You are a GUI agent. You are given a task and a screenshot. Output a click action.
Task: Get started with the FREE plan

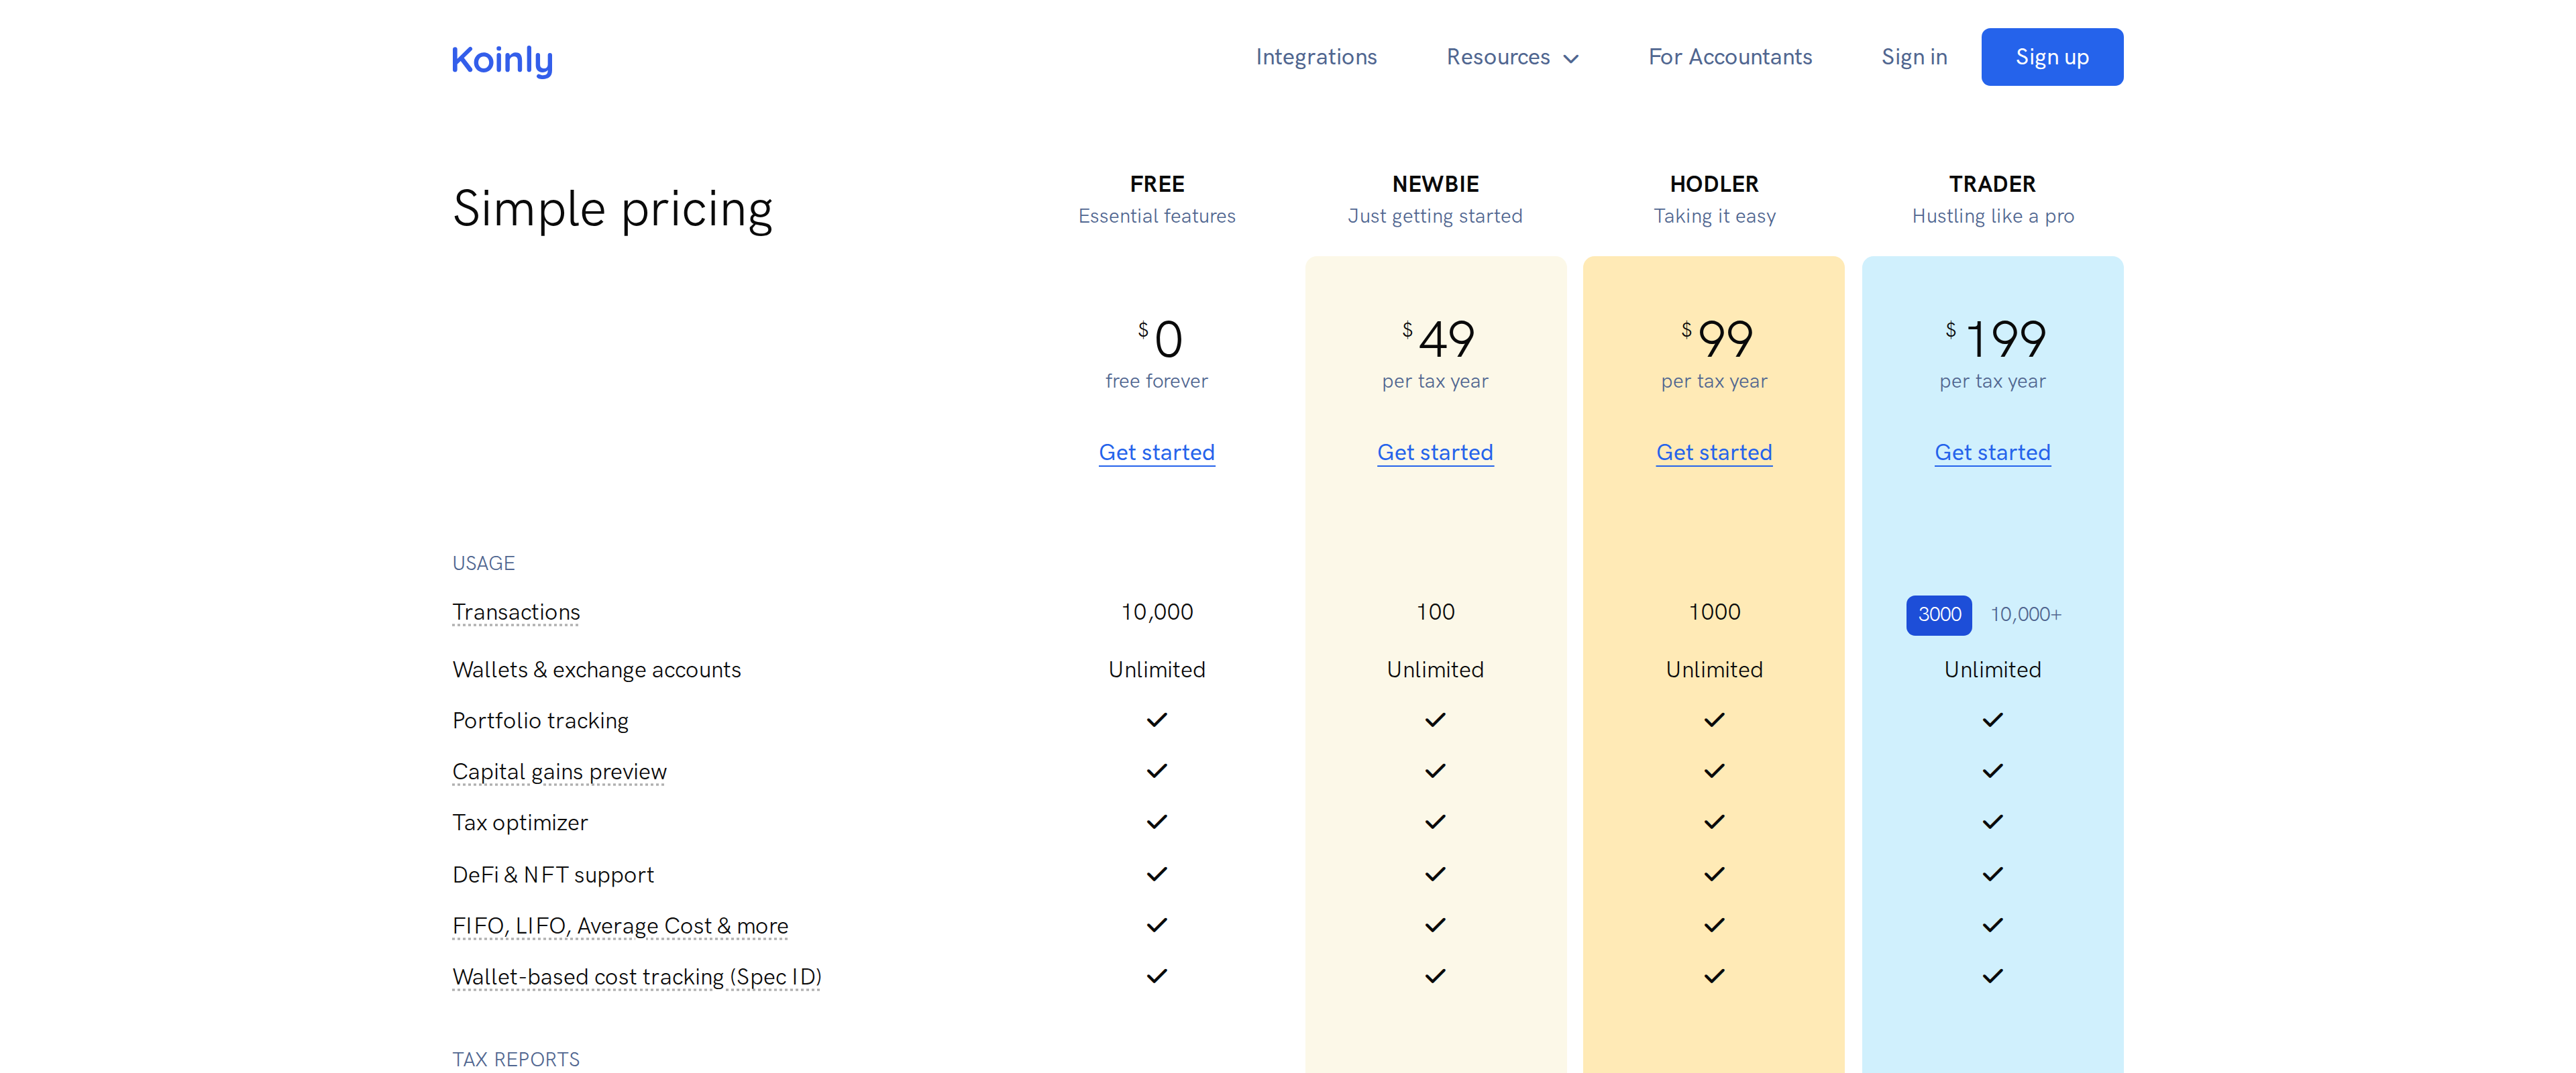tap(1157, 452)
